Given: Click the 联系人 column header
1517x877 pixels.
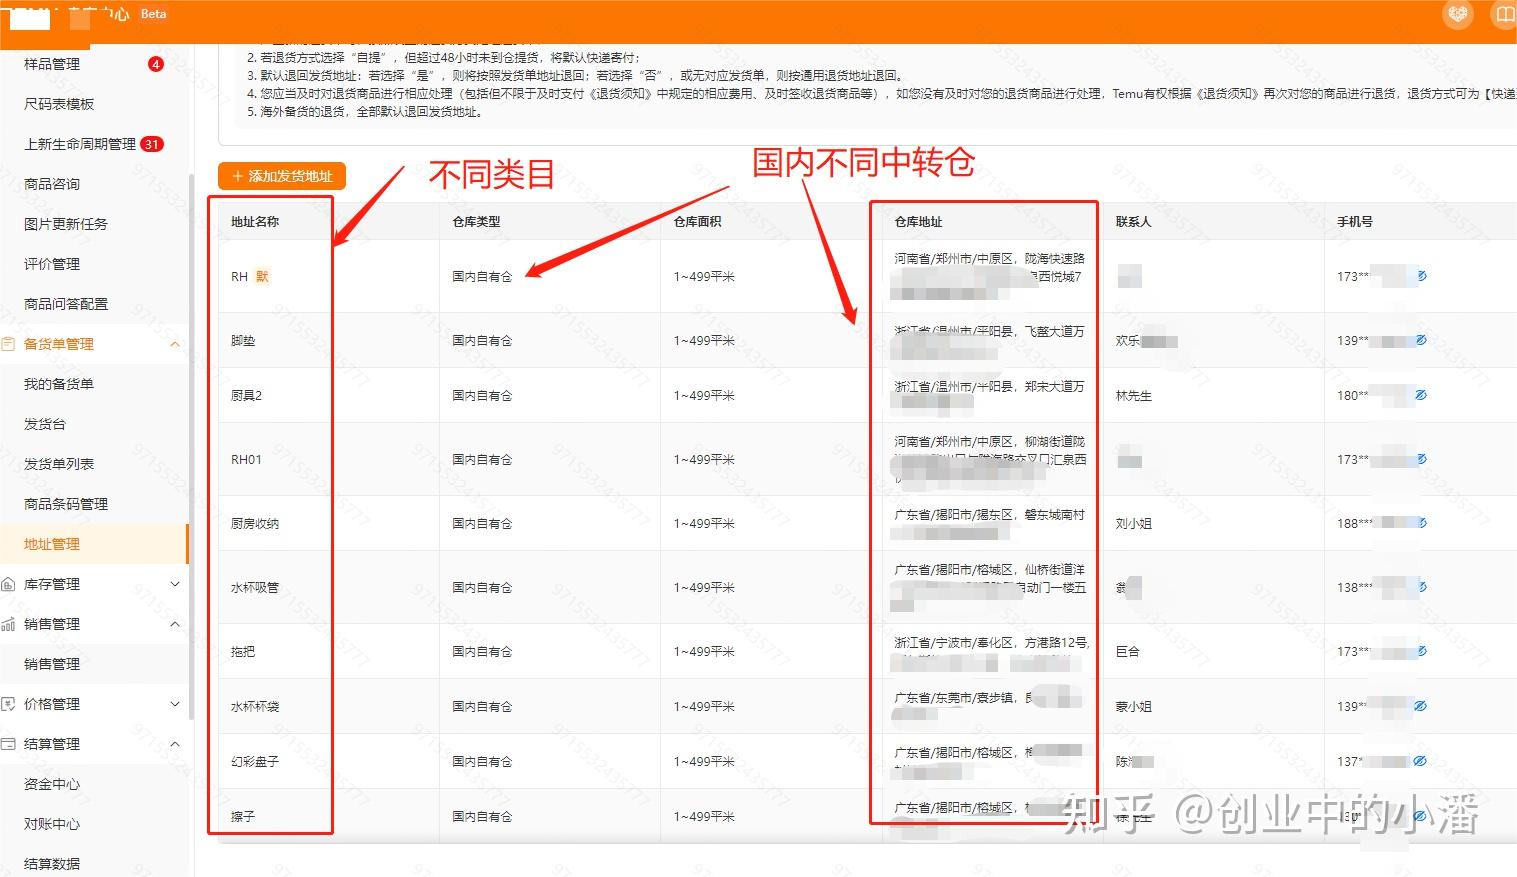Looking at the screenshot, I should click(x=1134, y=222).
